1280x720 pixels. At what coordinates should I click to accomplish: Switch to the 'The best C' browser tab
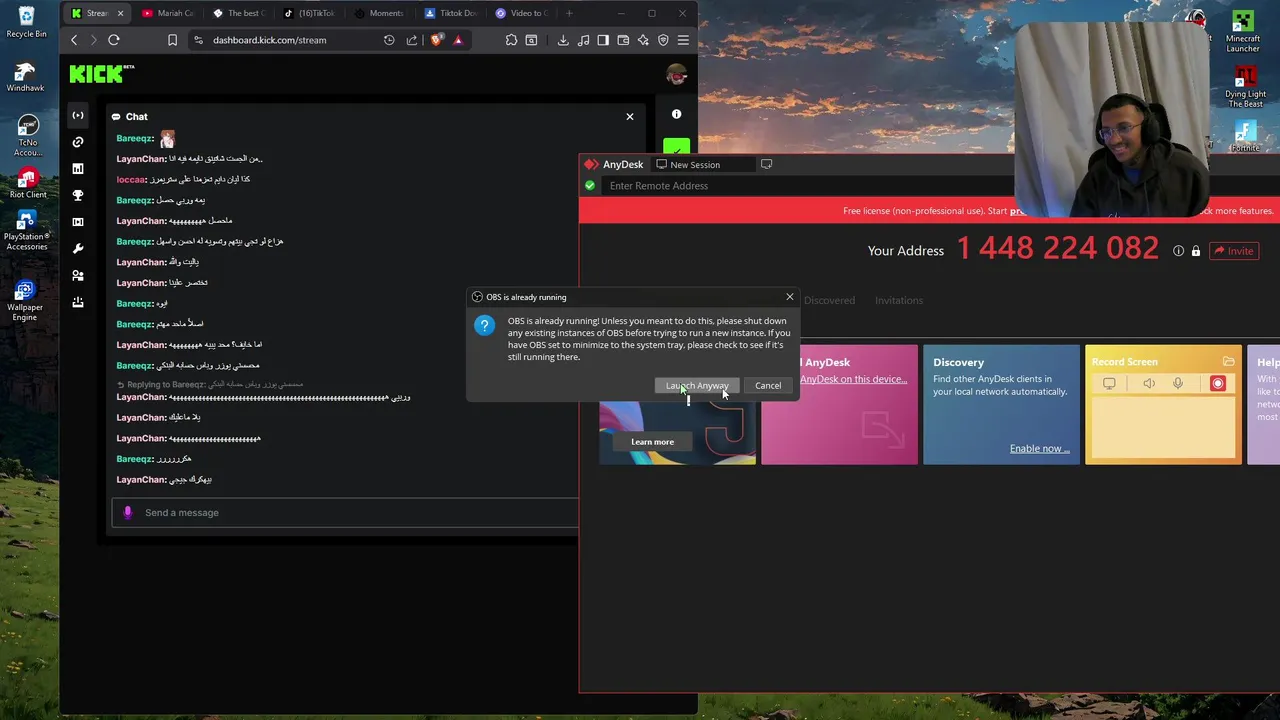pyautogui.click(x=239, y=13)
